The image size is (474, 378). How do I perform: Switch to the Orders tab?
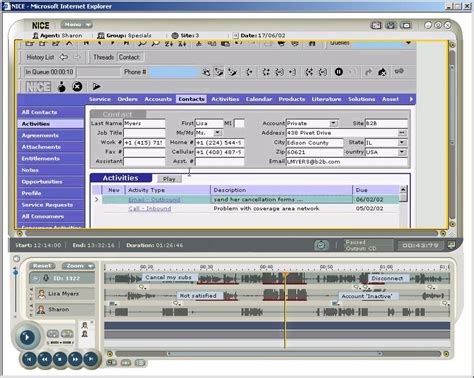click(x=127, y=99)
